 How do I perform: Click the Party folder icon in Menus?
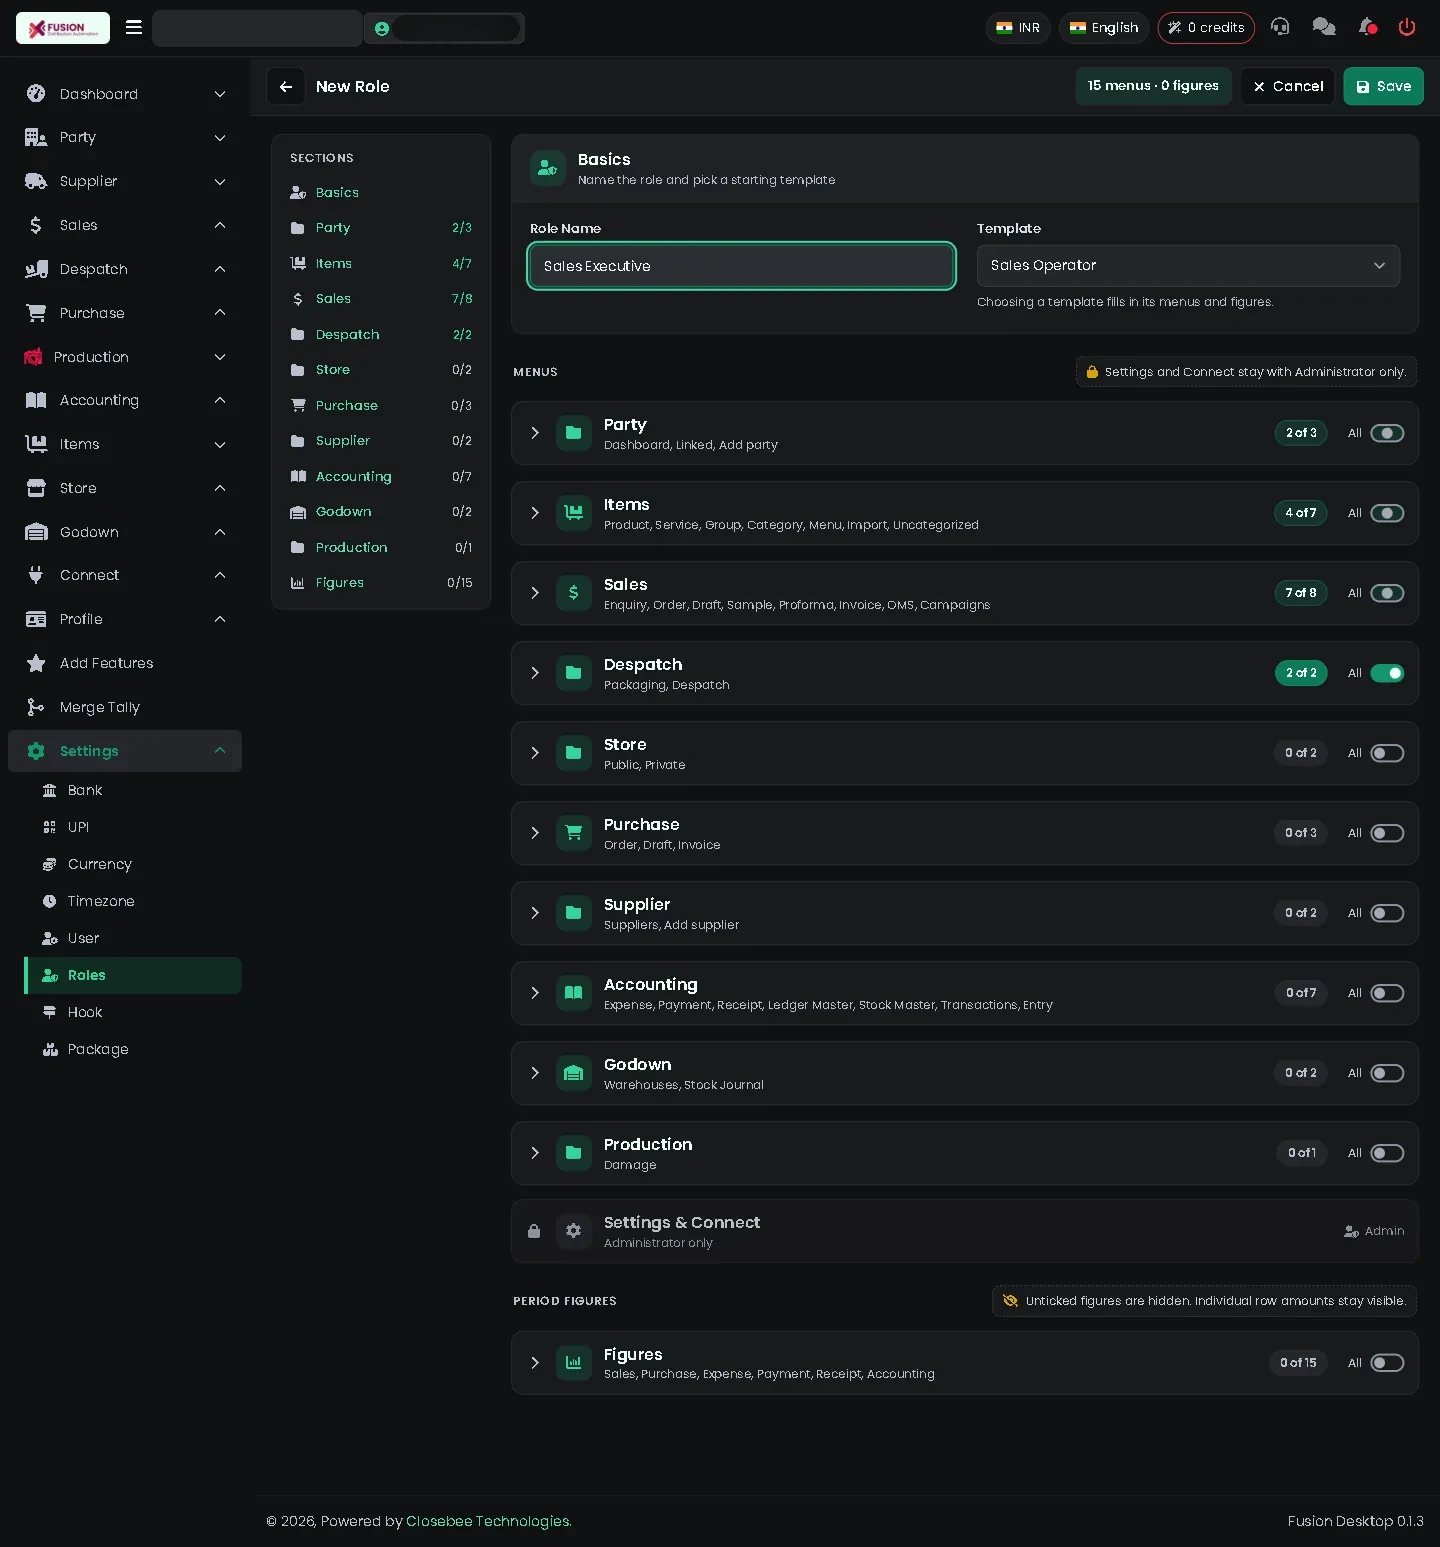[574, 433]
